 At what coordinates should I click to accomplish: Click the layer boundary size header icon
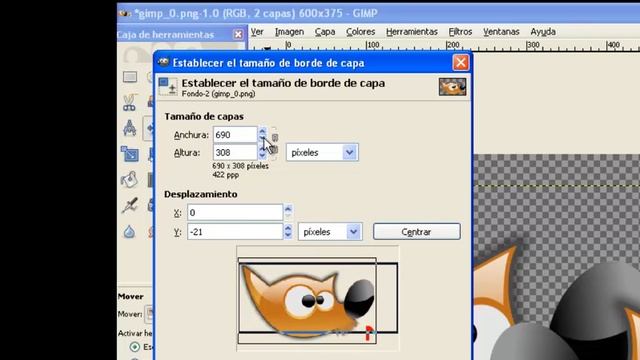click(168, 87)
